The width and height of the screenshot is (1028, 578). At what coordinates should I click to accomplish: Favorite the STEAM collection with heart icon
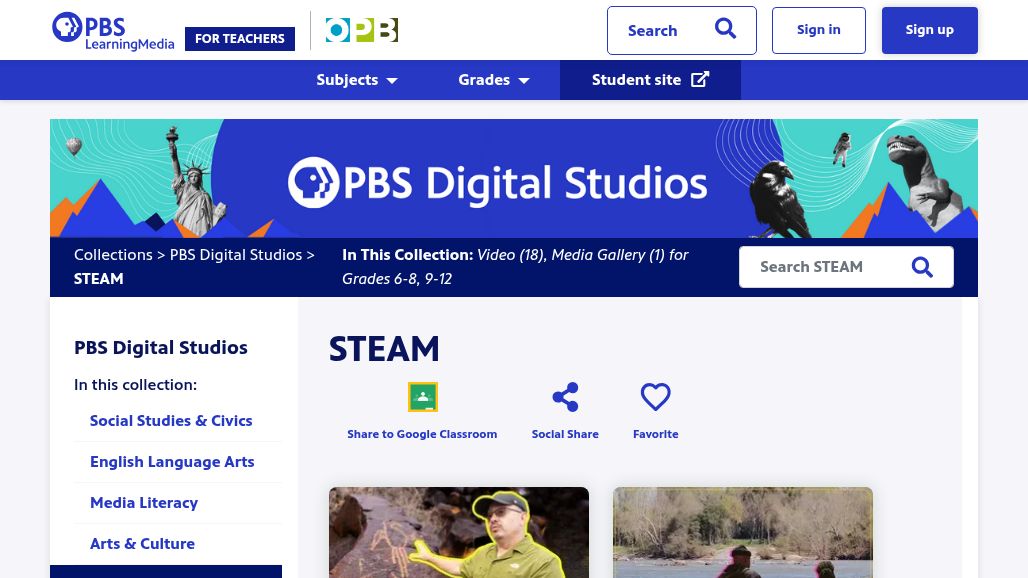[655, 397]
